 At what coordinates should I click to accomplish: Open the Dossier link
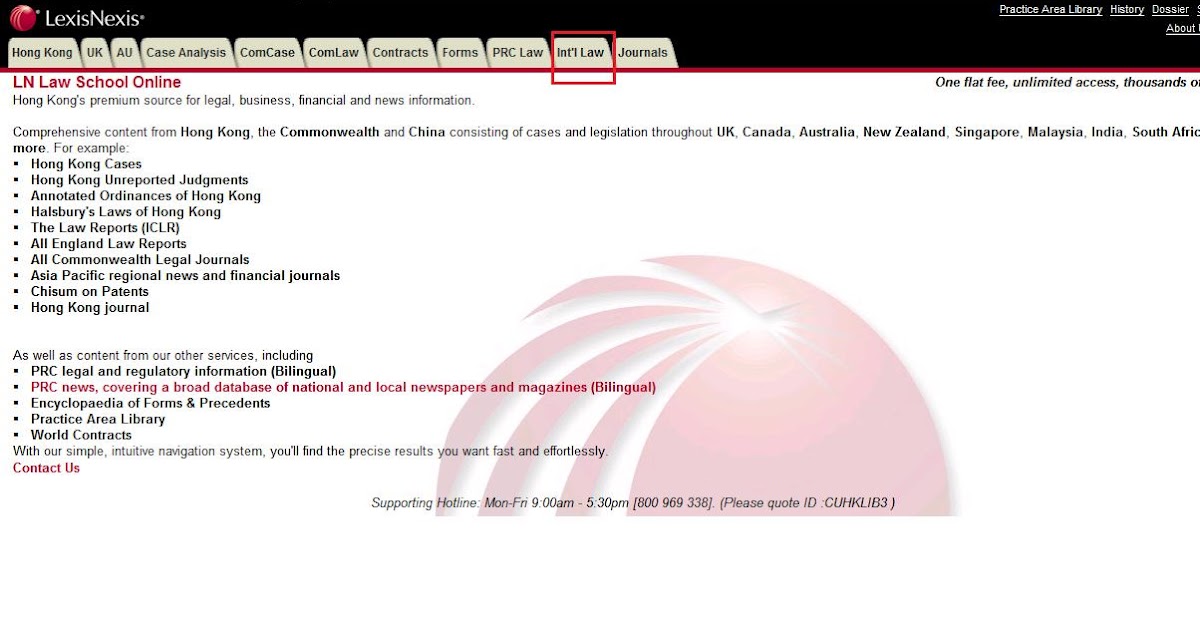(x=1170, y=9)
